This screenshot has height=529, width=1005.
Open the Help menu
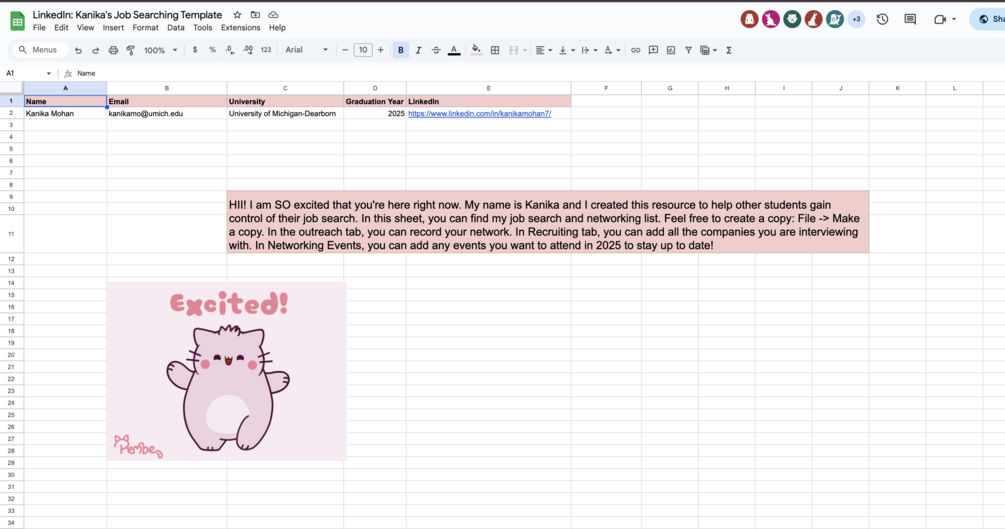point(277,28)
